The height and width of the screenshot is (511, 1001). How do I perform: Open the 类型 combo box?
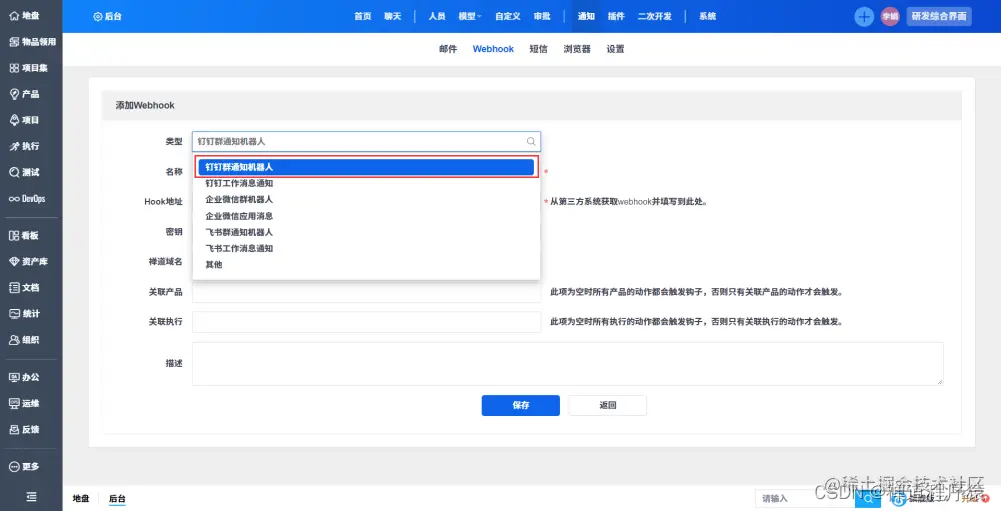(x=366, y=141)
